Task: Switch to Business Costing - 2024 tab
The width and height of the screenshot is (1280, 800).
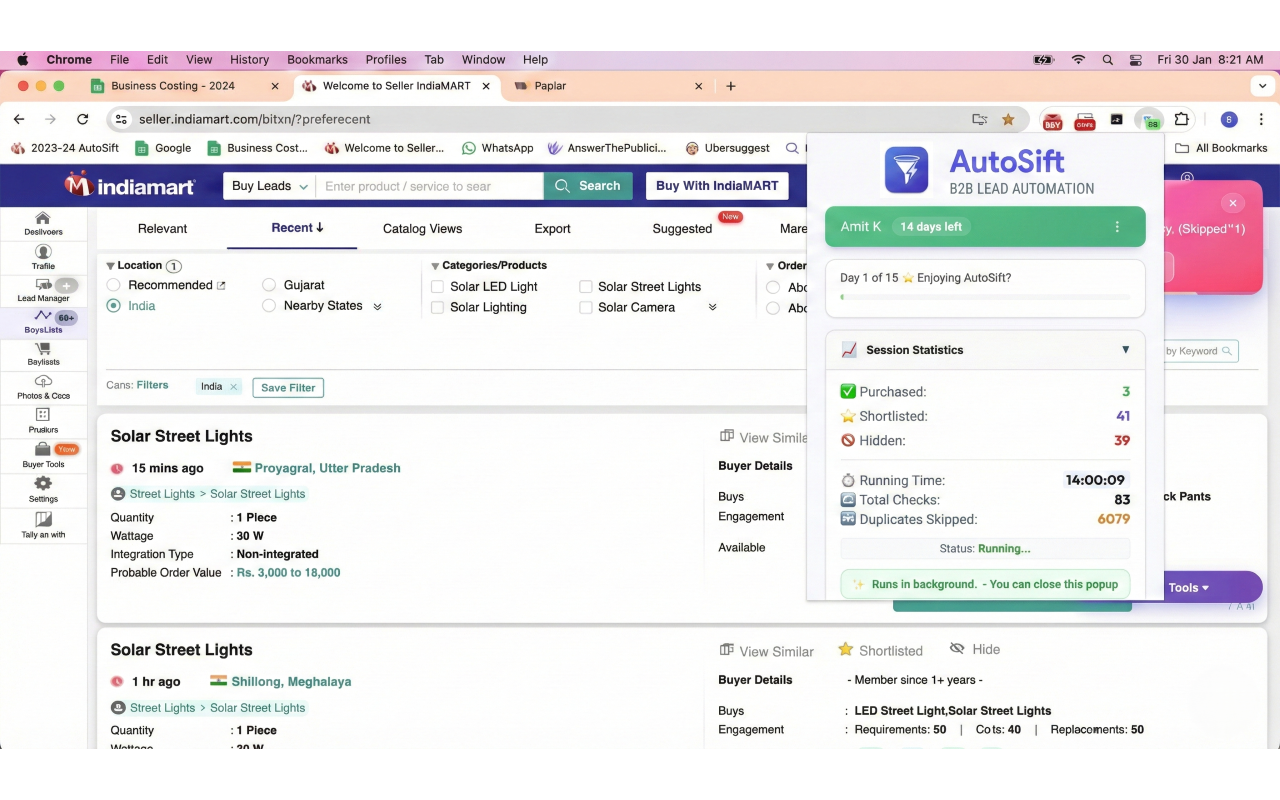Action: (185, 86)
